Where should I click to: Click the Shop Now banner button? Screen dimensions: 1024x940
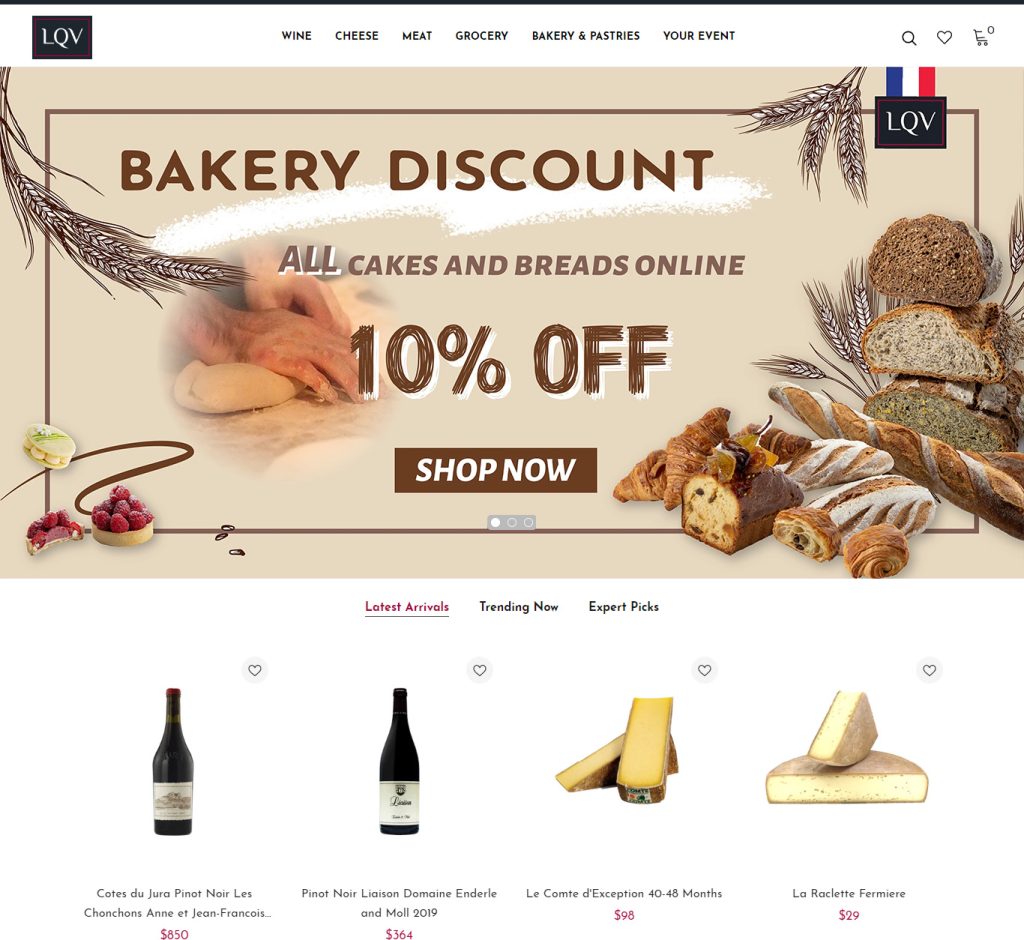pyautogui.click(x=496, y=470)
